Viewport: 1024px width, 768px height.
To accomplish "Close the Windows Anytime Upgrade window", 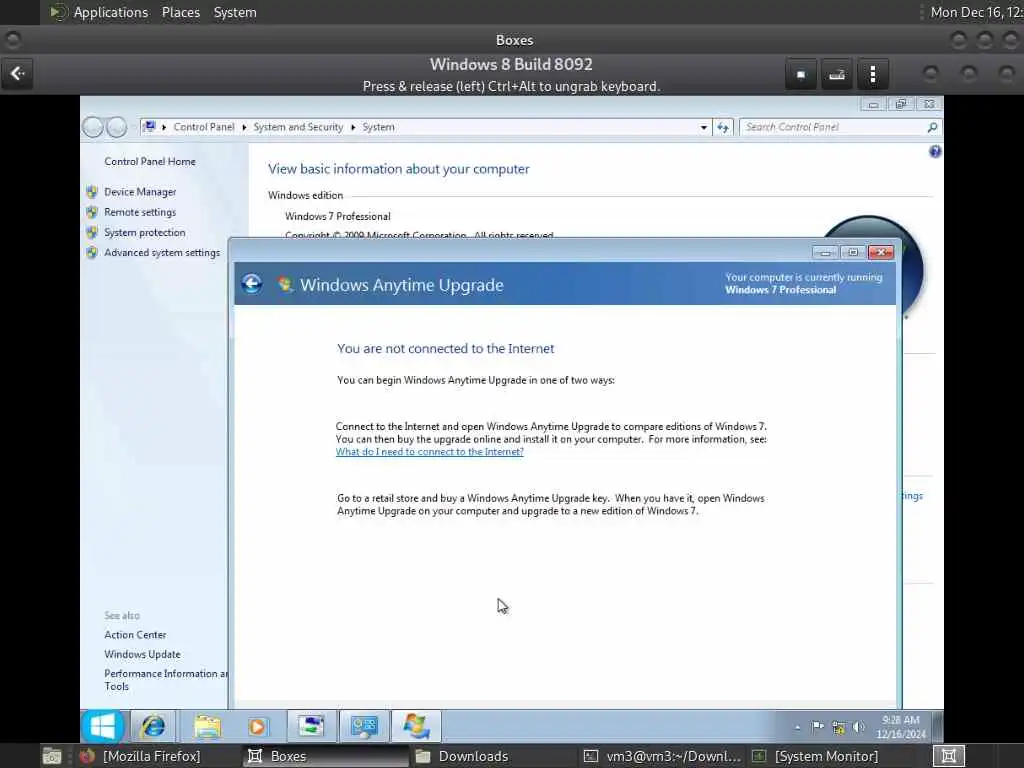I will [x=880, y=253].
